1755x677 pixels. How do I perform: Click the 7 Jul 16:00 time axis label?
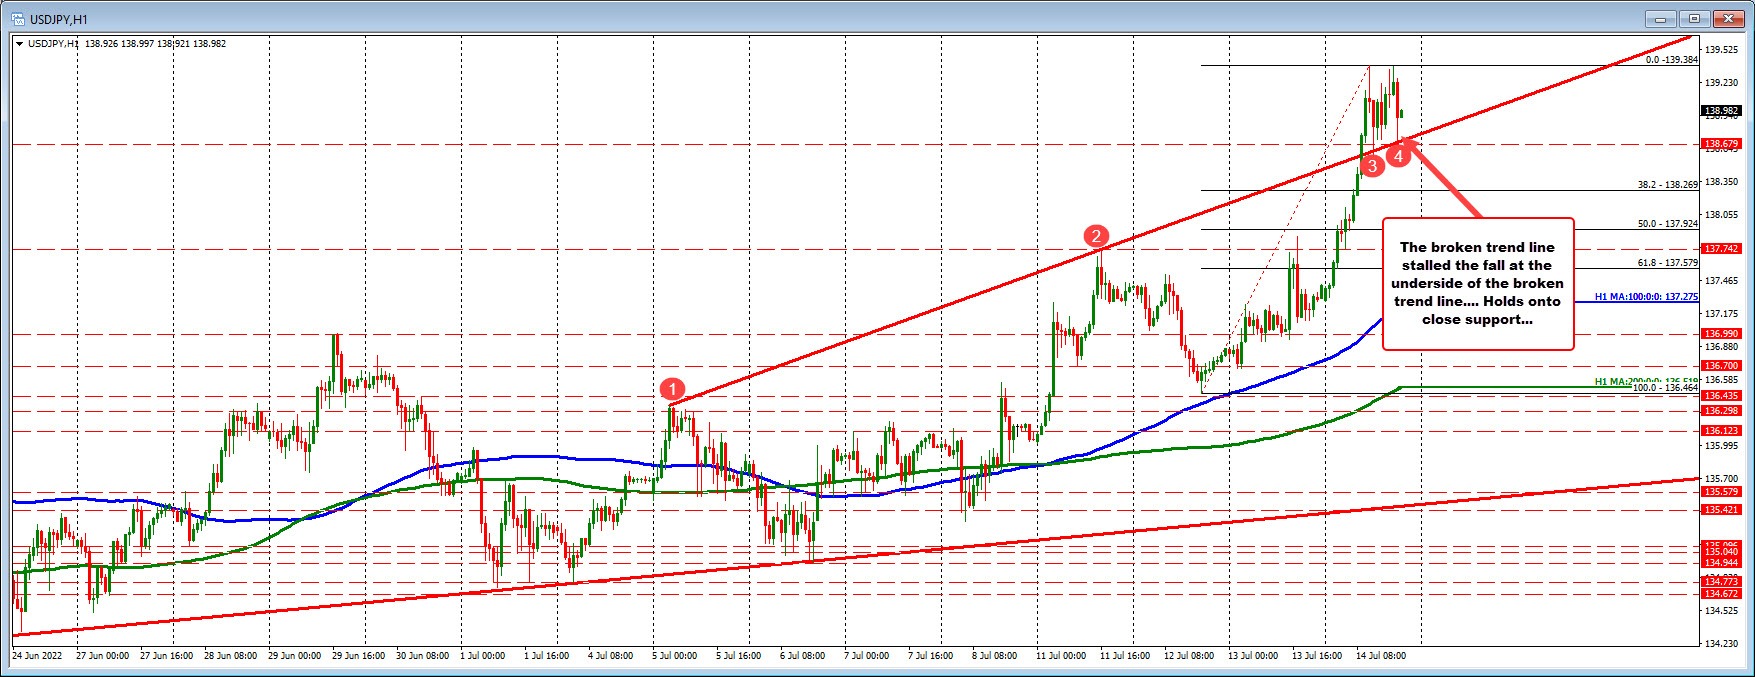tap(932, 656)
